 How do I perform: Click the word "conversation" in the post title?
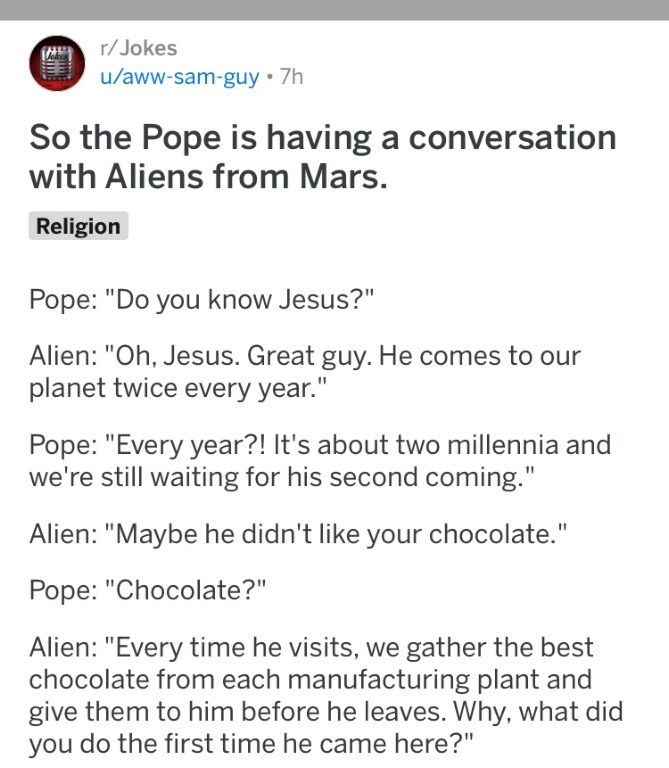coord(512,137)
